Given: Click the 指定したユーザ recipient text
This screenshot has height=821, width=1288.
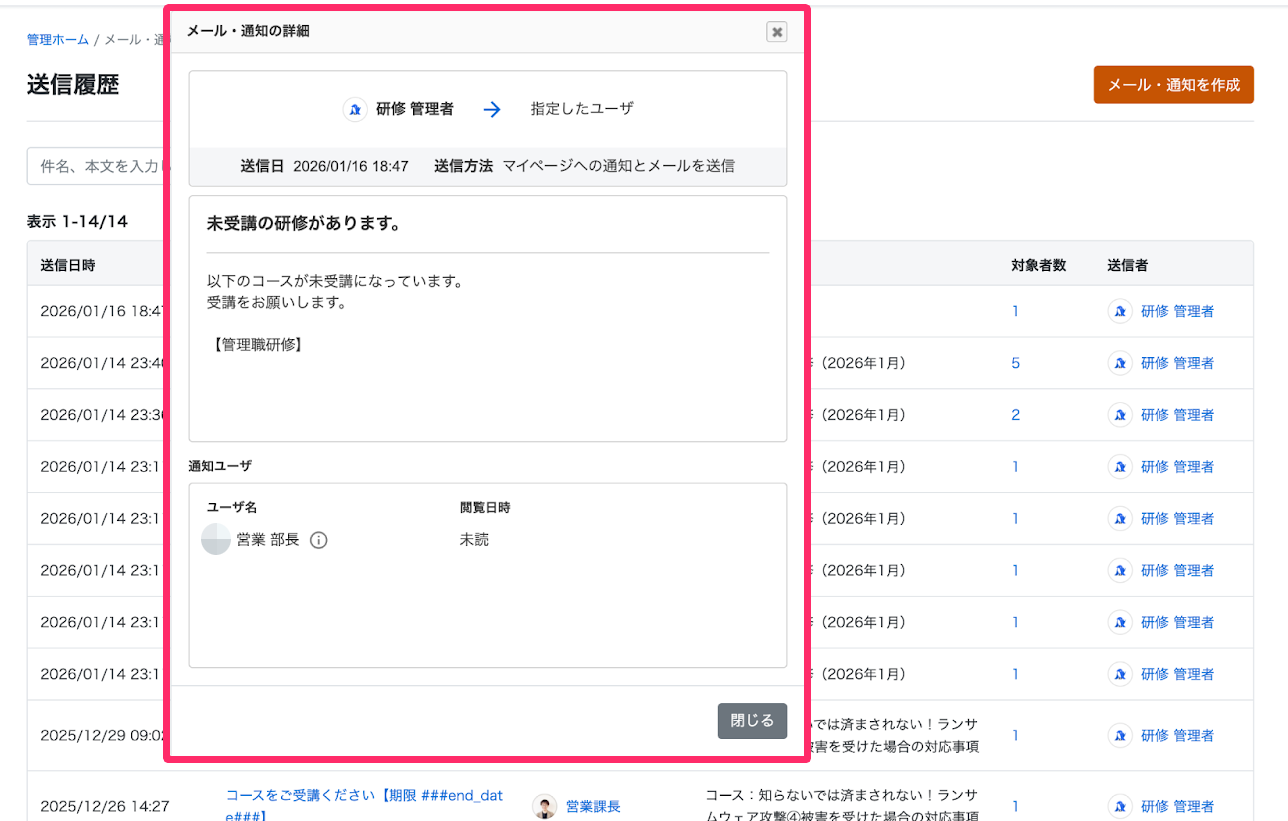Looking at the screenshot, I should (x=582, y=109).
